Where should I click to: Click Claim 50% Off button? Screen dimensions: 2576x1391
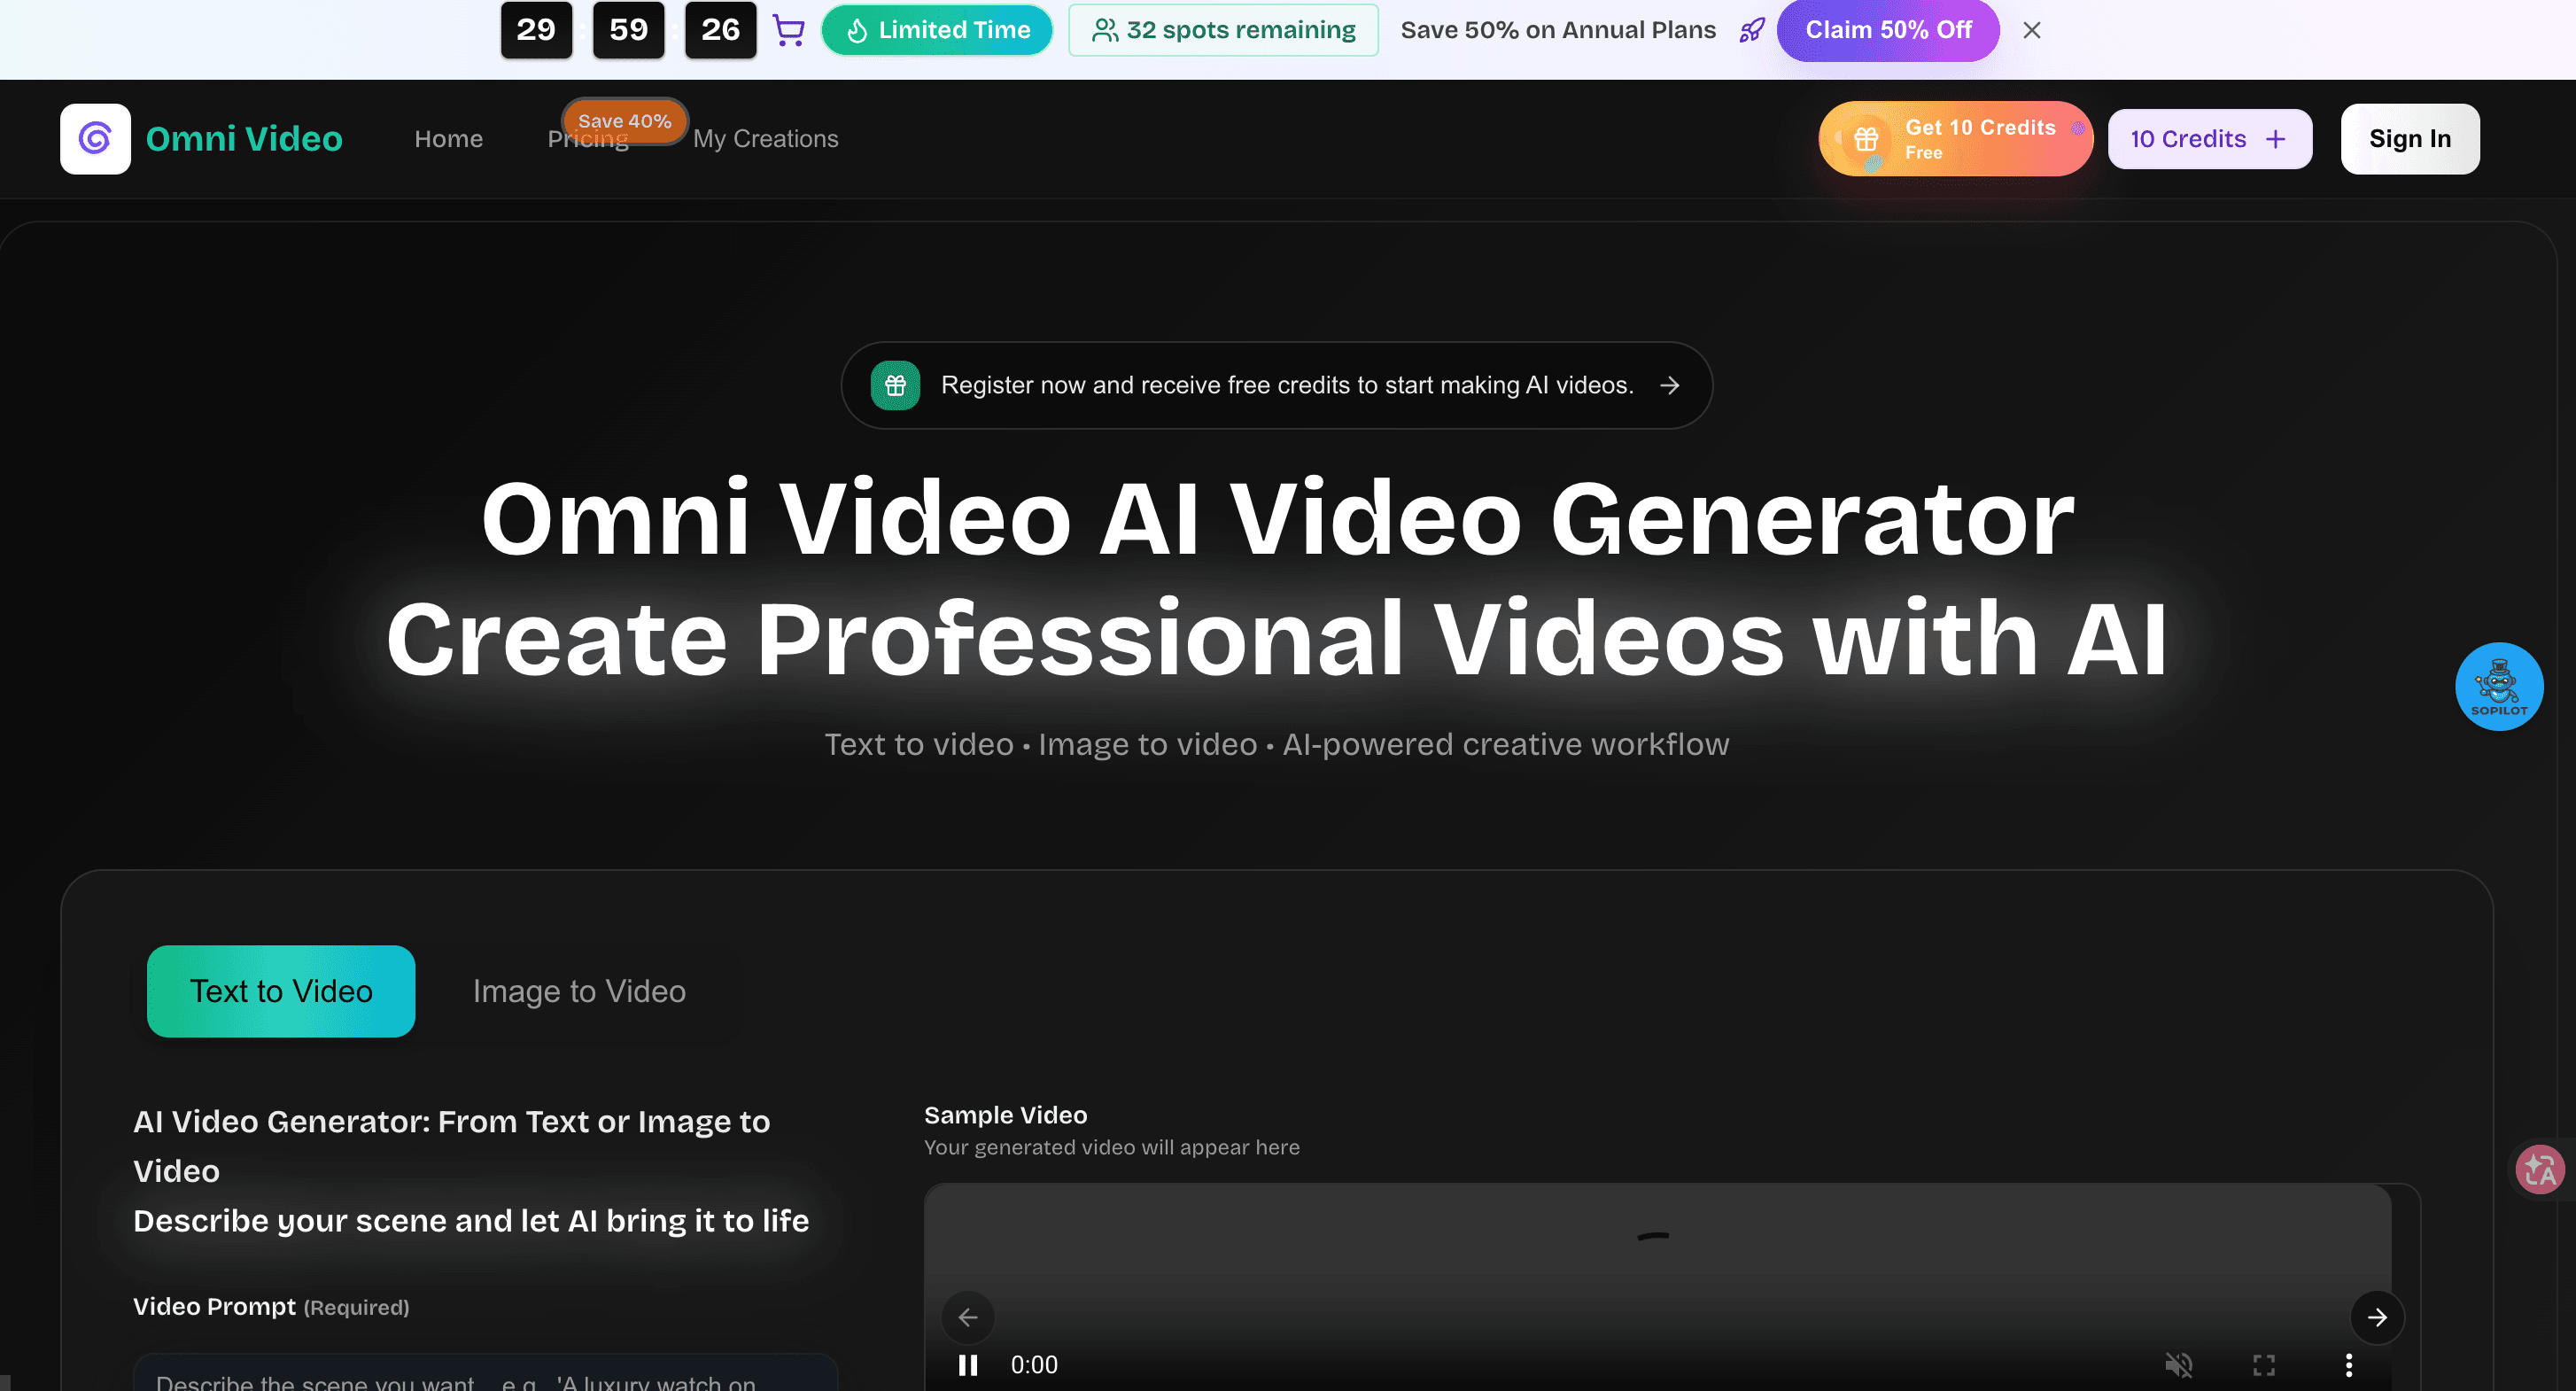1888,30
